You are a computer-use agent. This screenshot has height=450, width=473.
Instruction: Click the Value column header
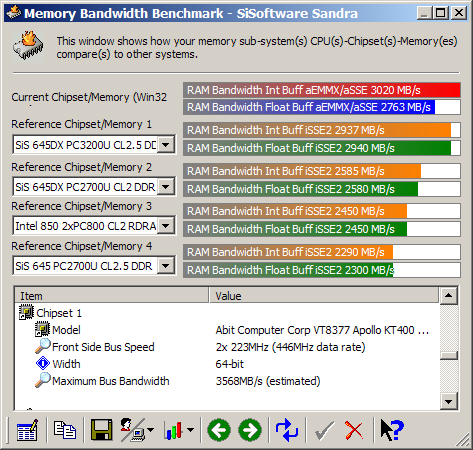(323, 296)
